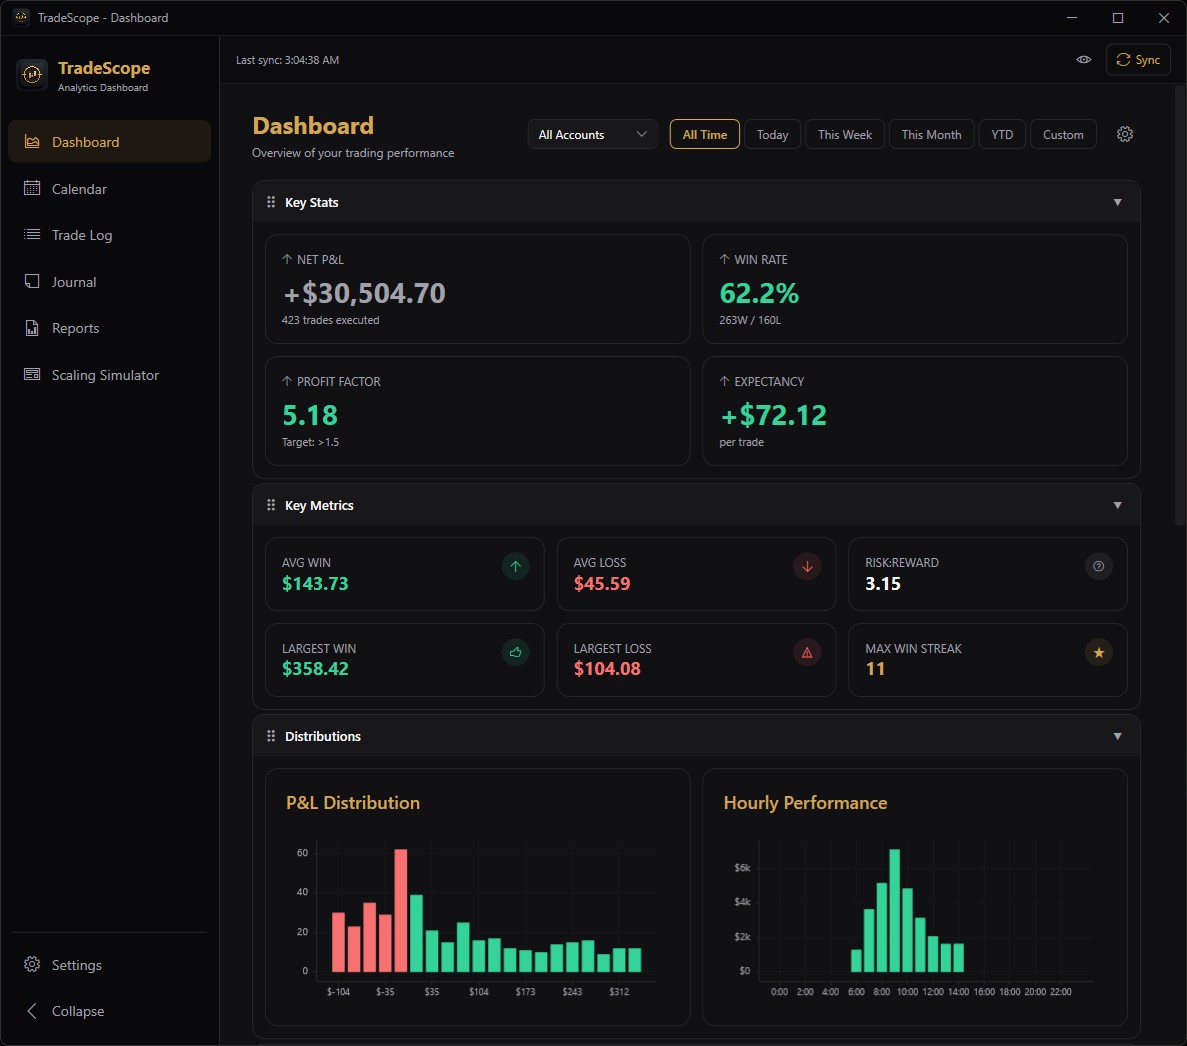
Task: Click the Scaling Simulator icon in sidebar
Action: tap(31, 374)
